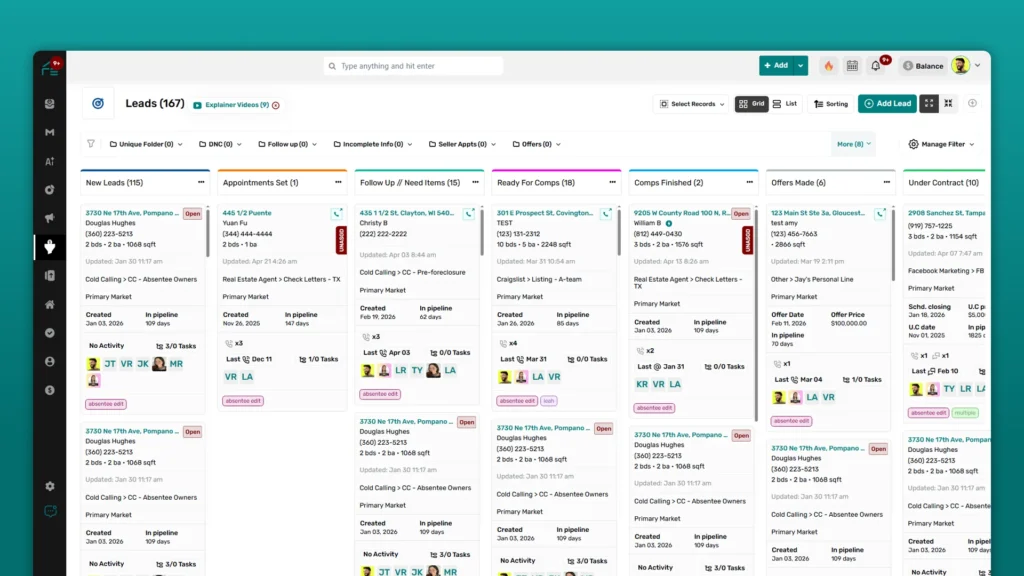Open Appointments Set column options menu
Viewport: 1024px width, 576px height.
[338, 182]
